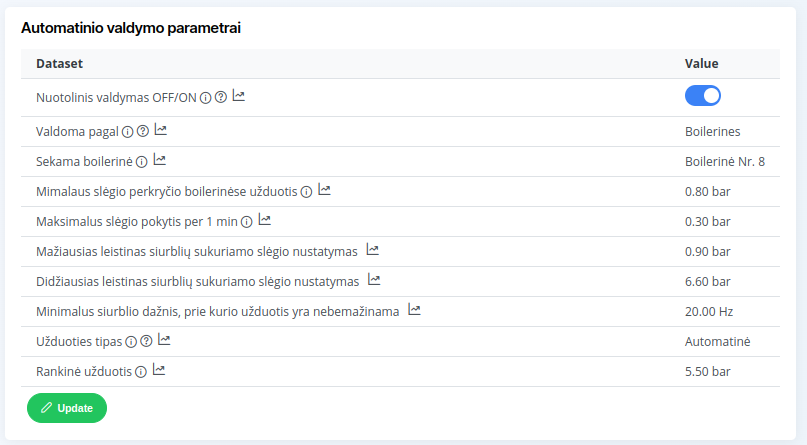This screenshot has height=445, width=807.
Task: Click the Automatinė value for Užduoties tipas
Action: click(717, 341)
